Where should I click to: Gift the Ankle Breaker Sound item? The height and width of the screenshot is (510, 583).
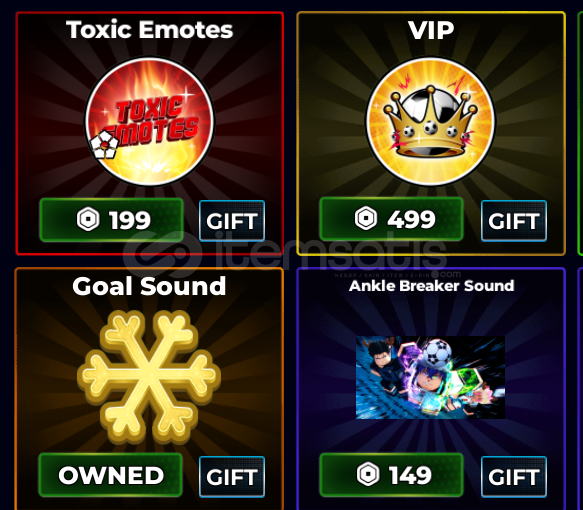tap(514, 477)
